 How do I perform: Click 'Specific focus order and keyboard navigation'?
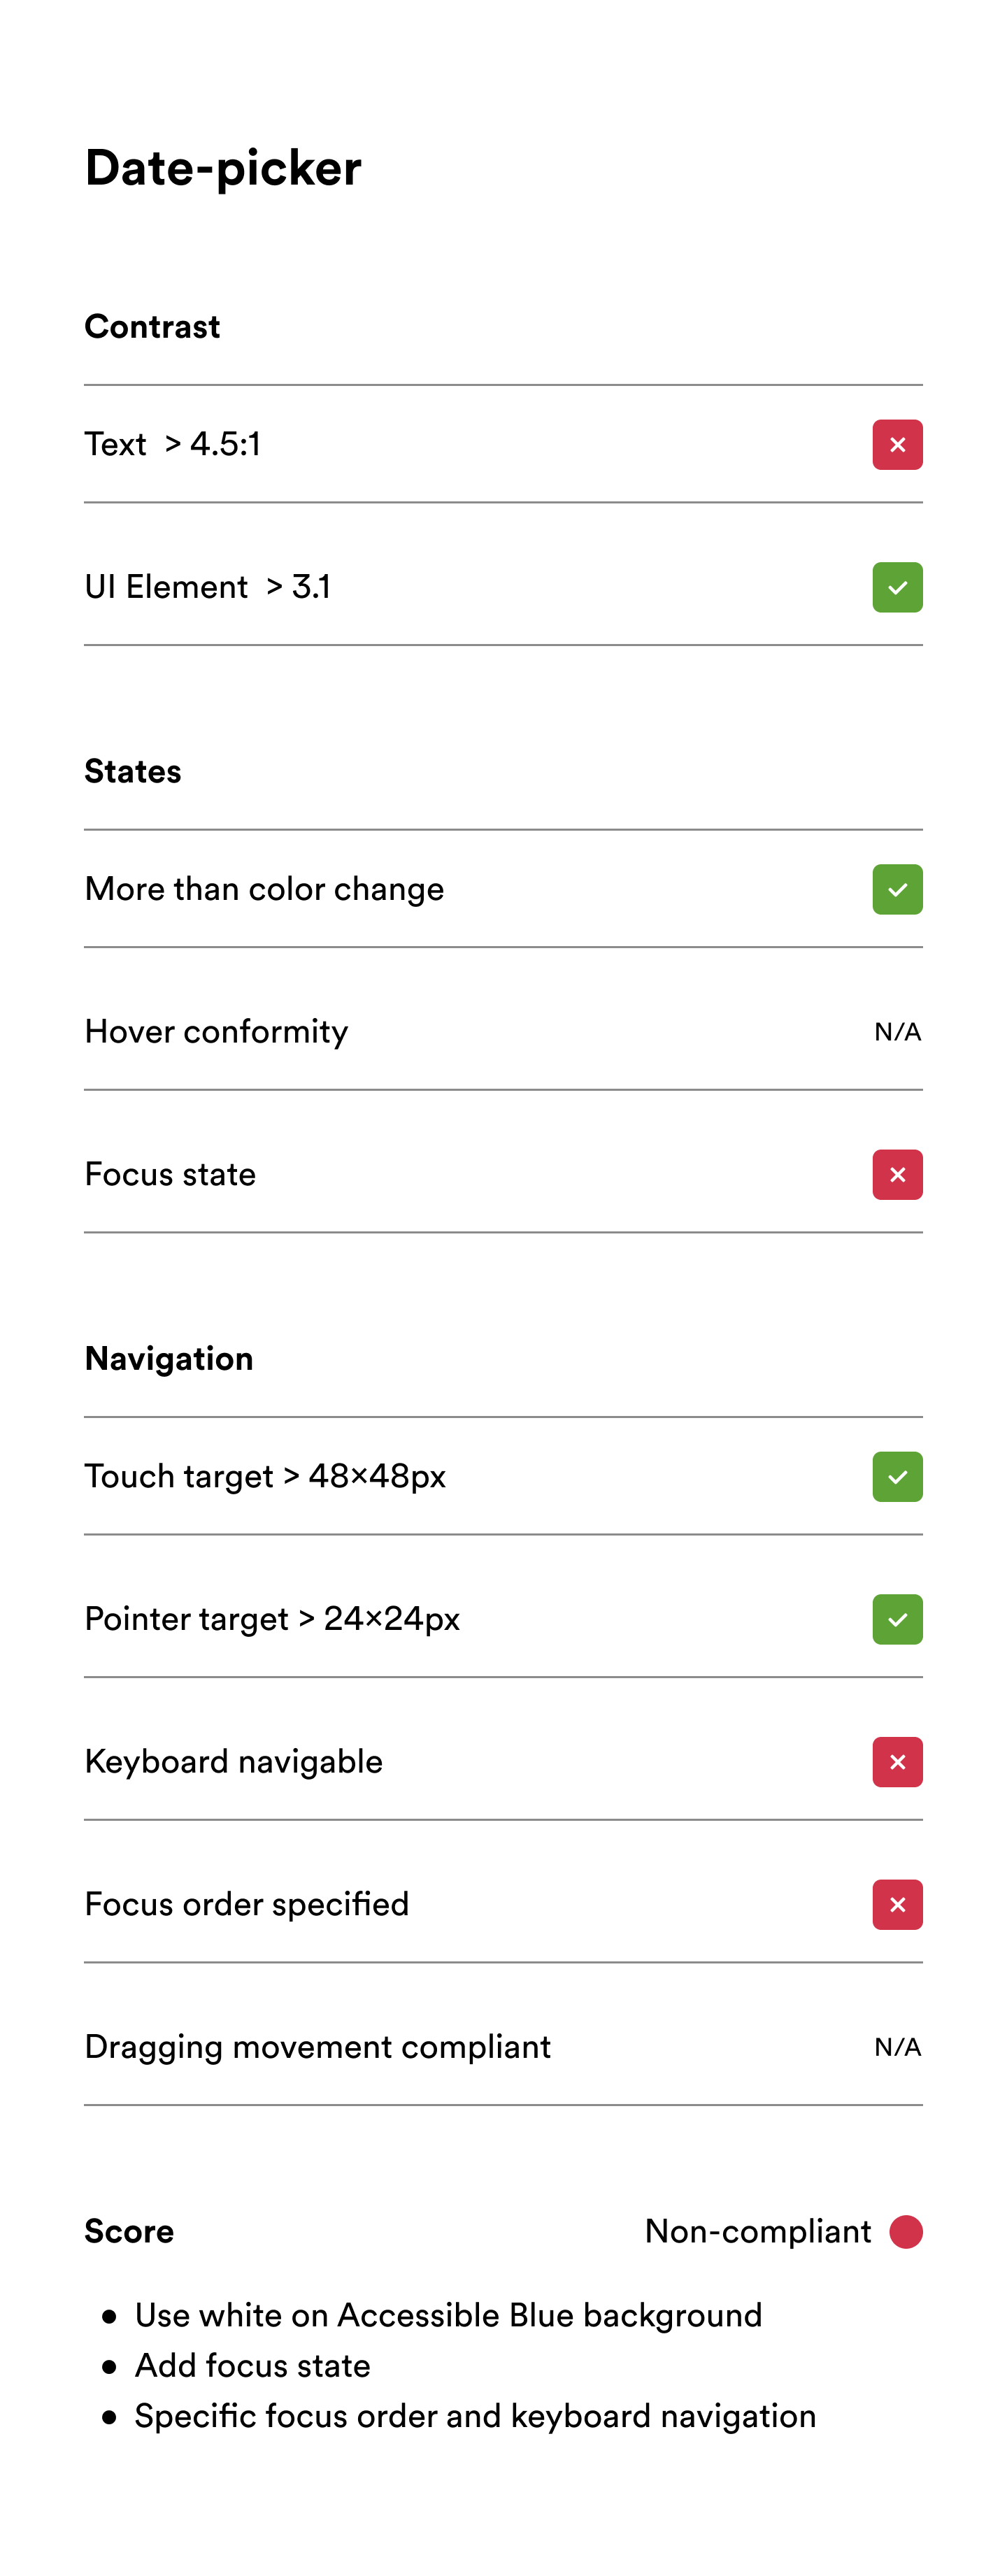coord(475,2416)
